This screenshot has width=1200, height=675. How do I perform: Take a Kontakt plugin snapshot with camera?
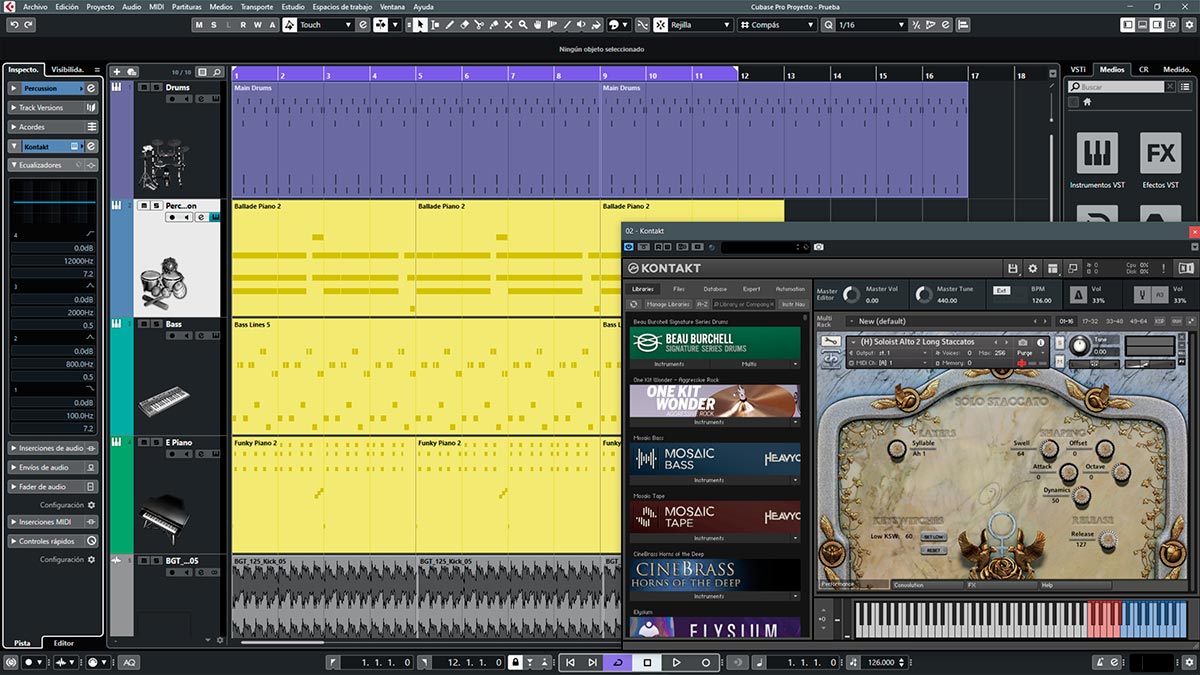(819, 247)
